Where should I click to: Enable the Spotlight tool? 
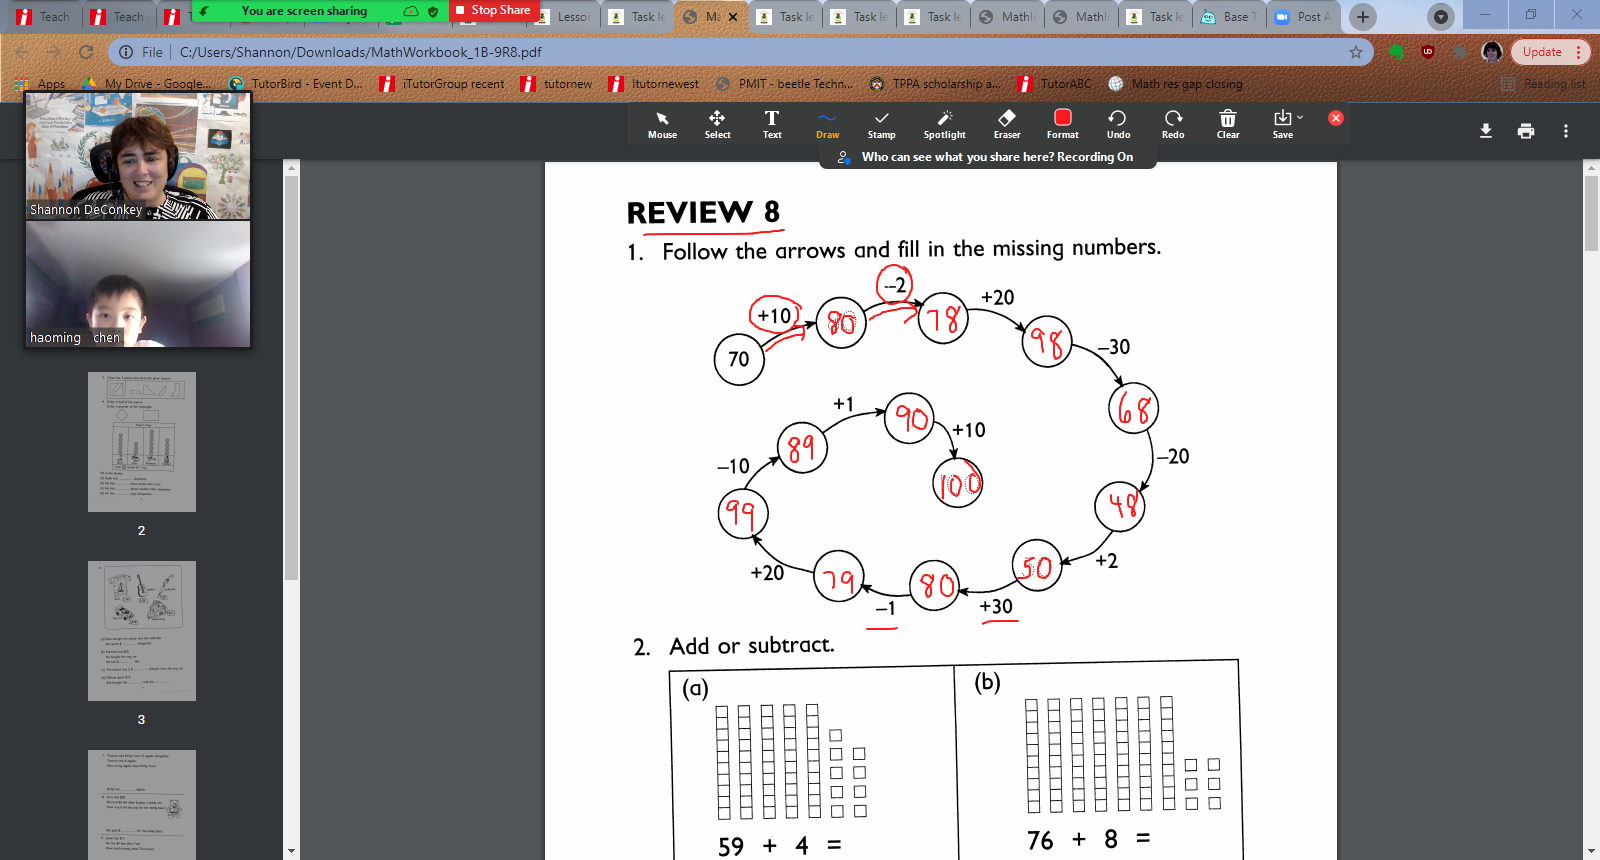[x=944, y=125]
